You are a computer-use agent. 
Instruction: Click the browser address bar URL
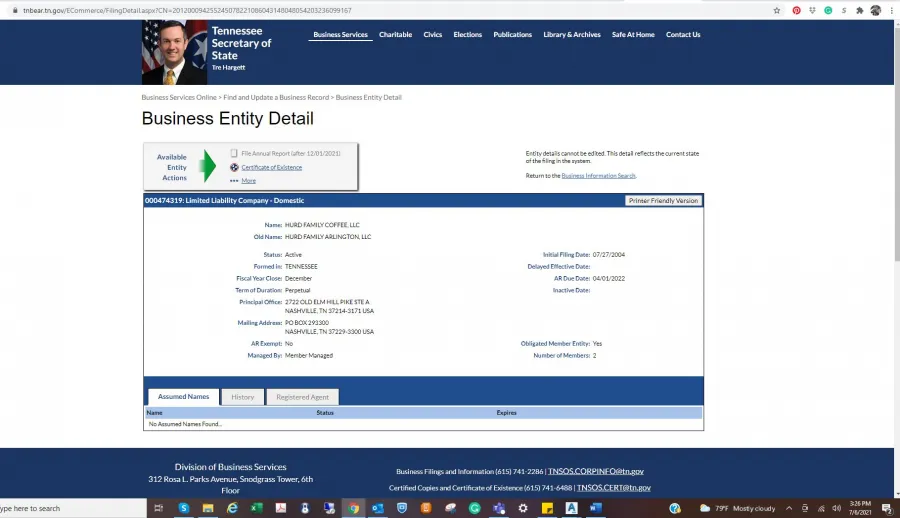[x=187, y=10]
